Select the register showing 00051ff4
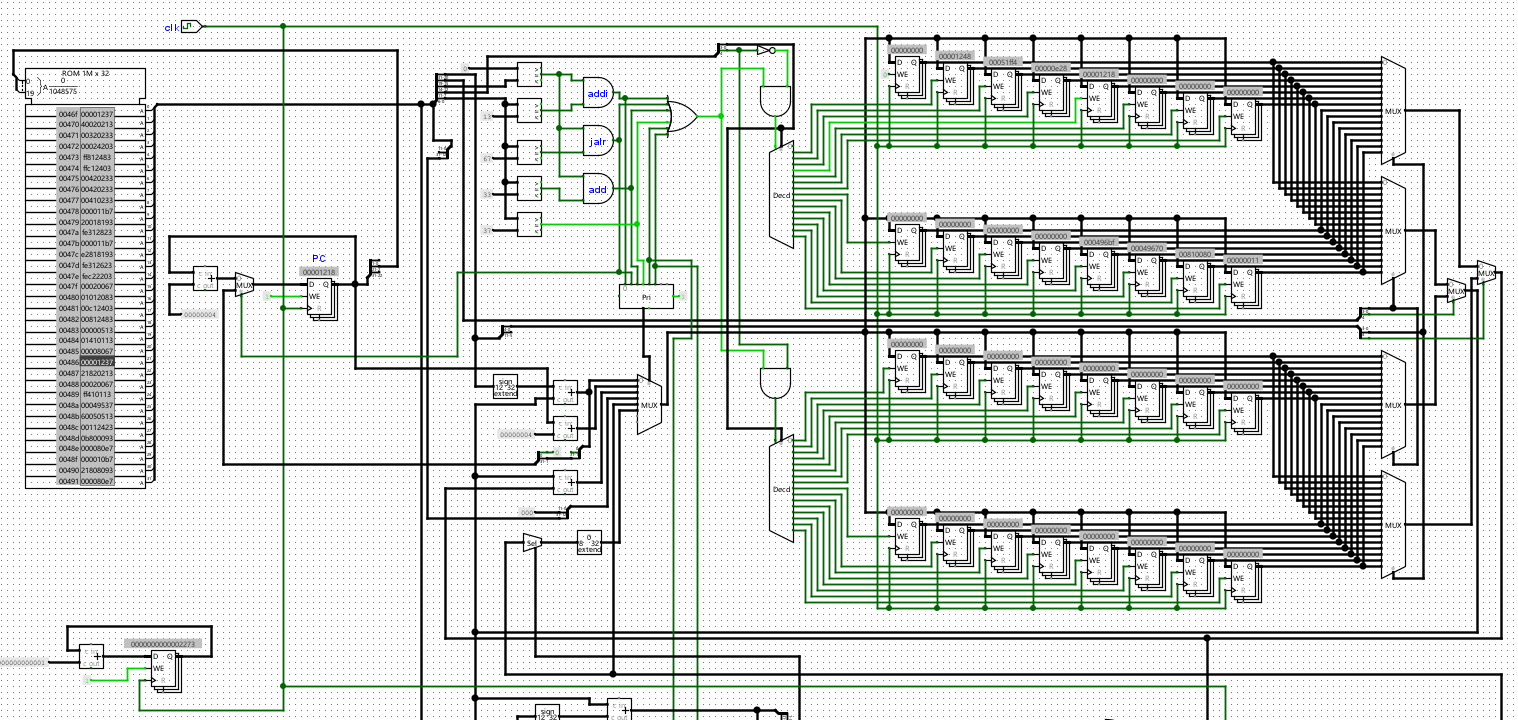The width and height of the screenshot is (1518, 720). pyautogui.click(x=1005, y=88)
